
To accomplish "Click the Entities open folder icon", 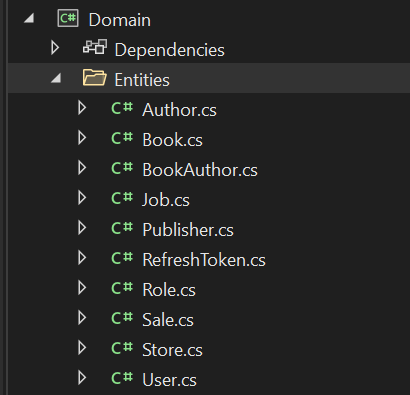I will click(95, 77).
